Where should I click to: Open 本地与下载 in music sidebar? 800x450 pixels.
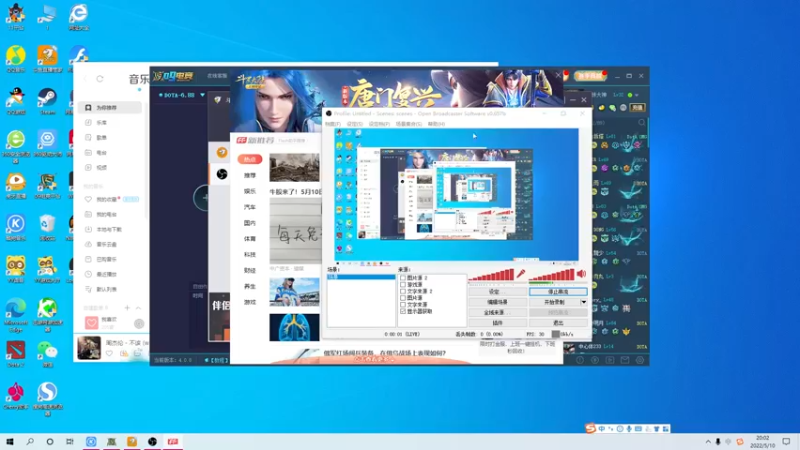click(x=110, y=229)
